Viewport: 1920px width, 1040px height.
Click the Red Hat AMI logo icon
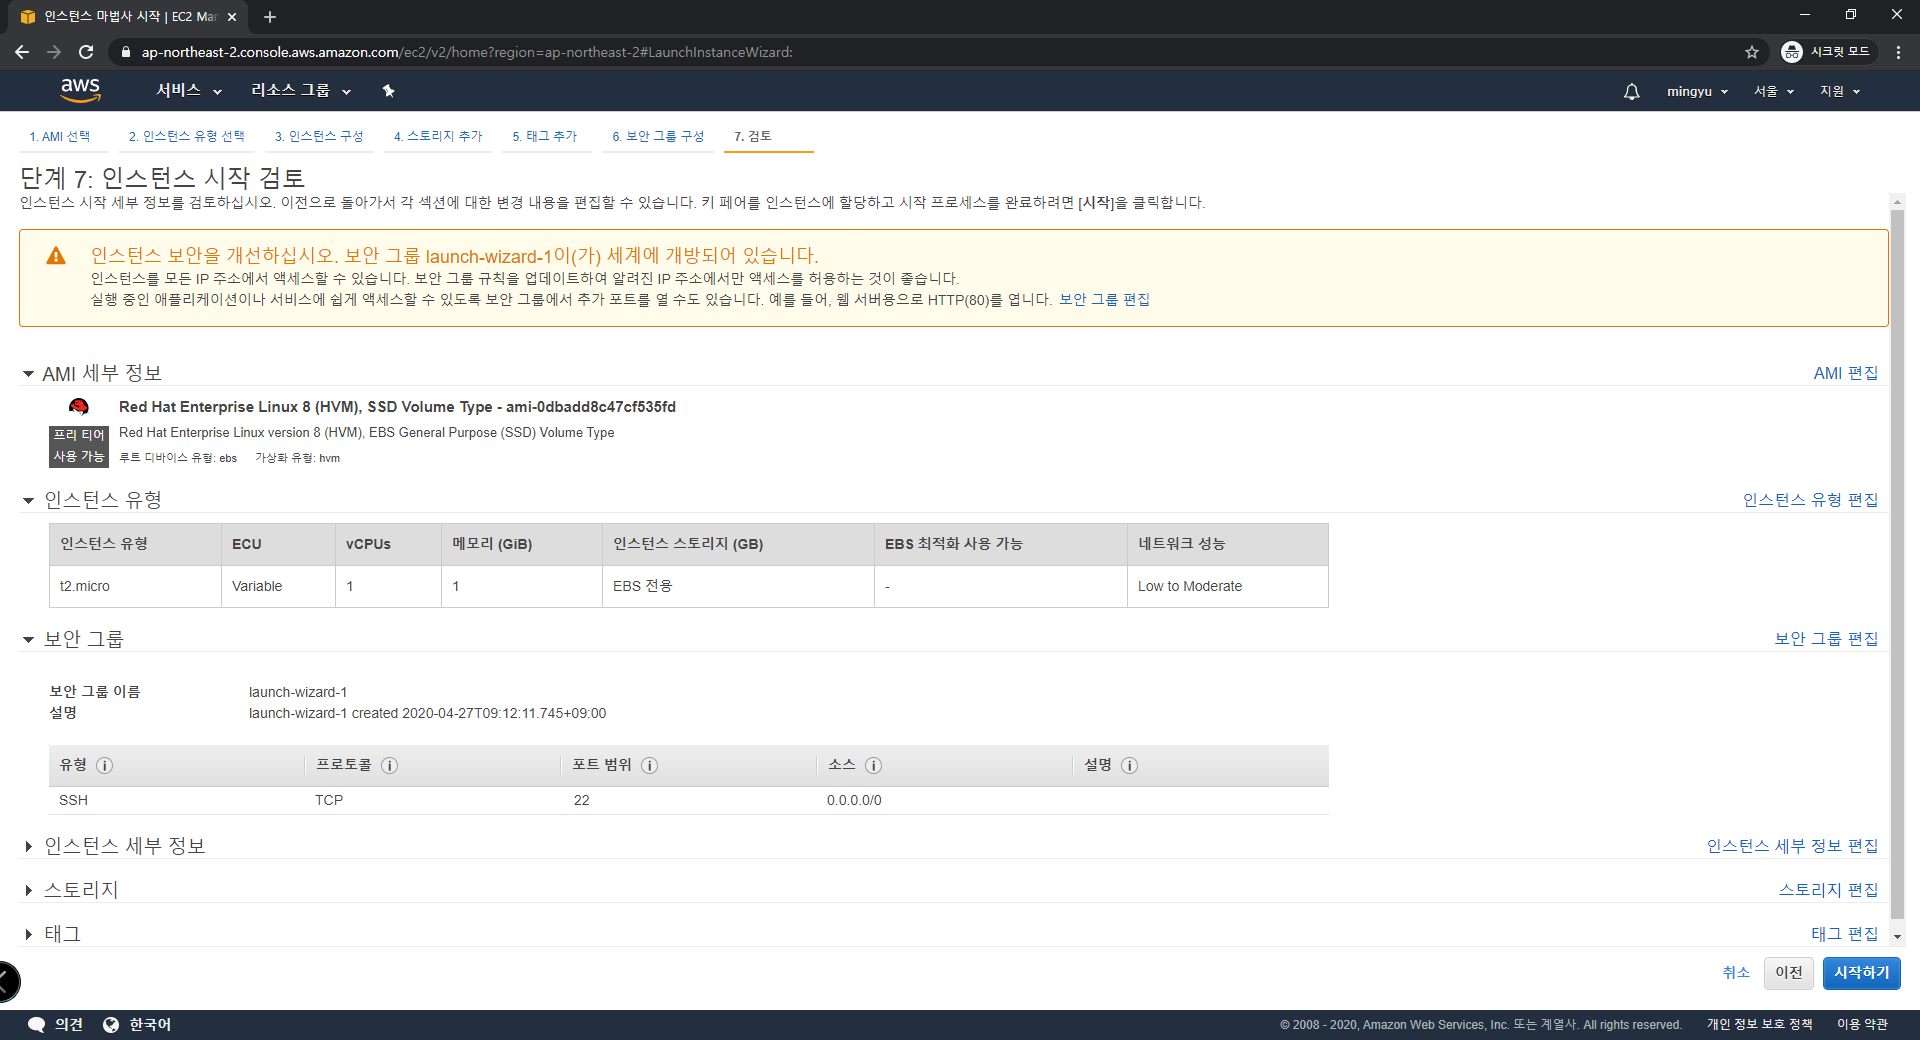(x=79, y=406)
